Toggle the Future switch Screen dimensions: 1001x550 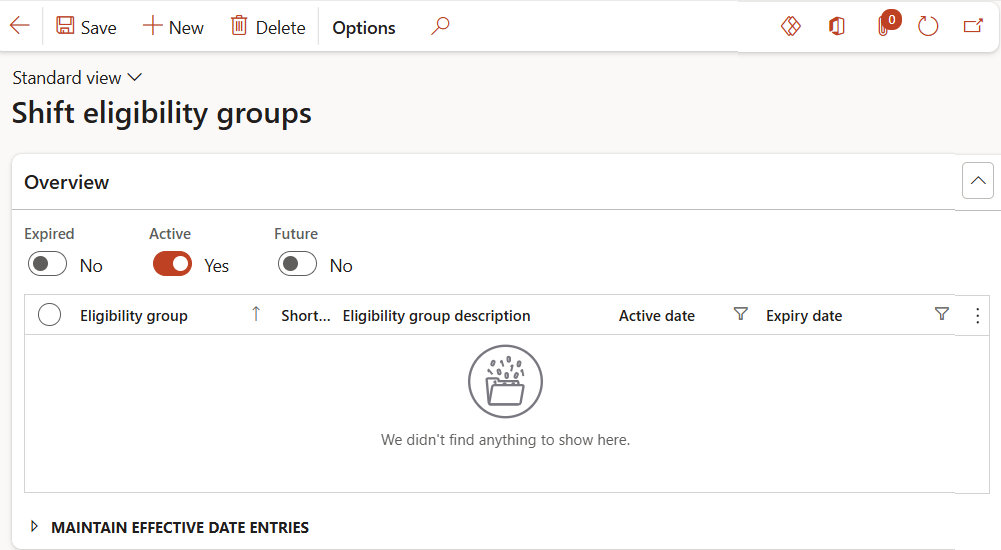click(x=297, y=264)
